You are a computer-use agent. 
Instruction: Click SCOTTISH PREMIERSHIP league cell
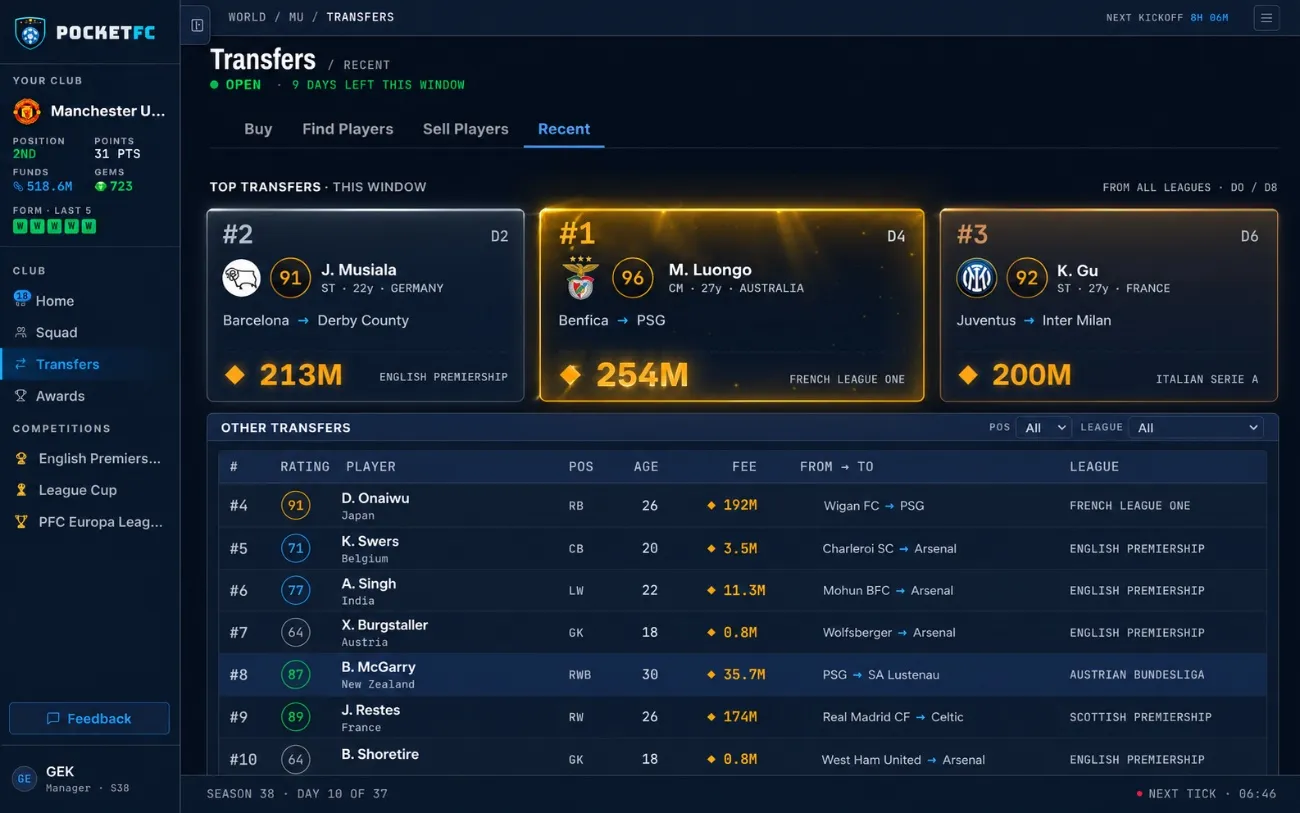(x=1140, y=717)
